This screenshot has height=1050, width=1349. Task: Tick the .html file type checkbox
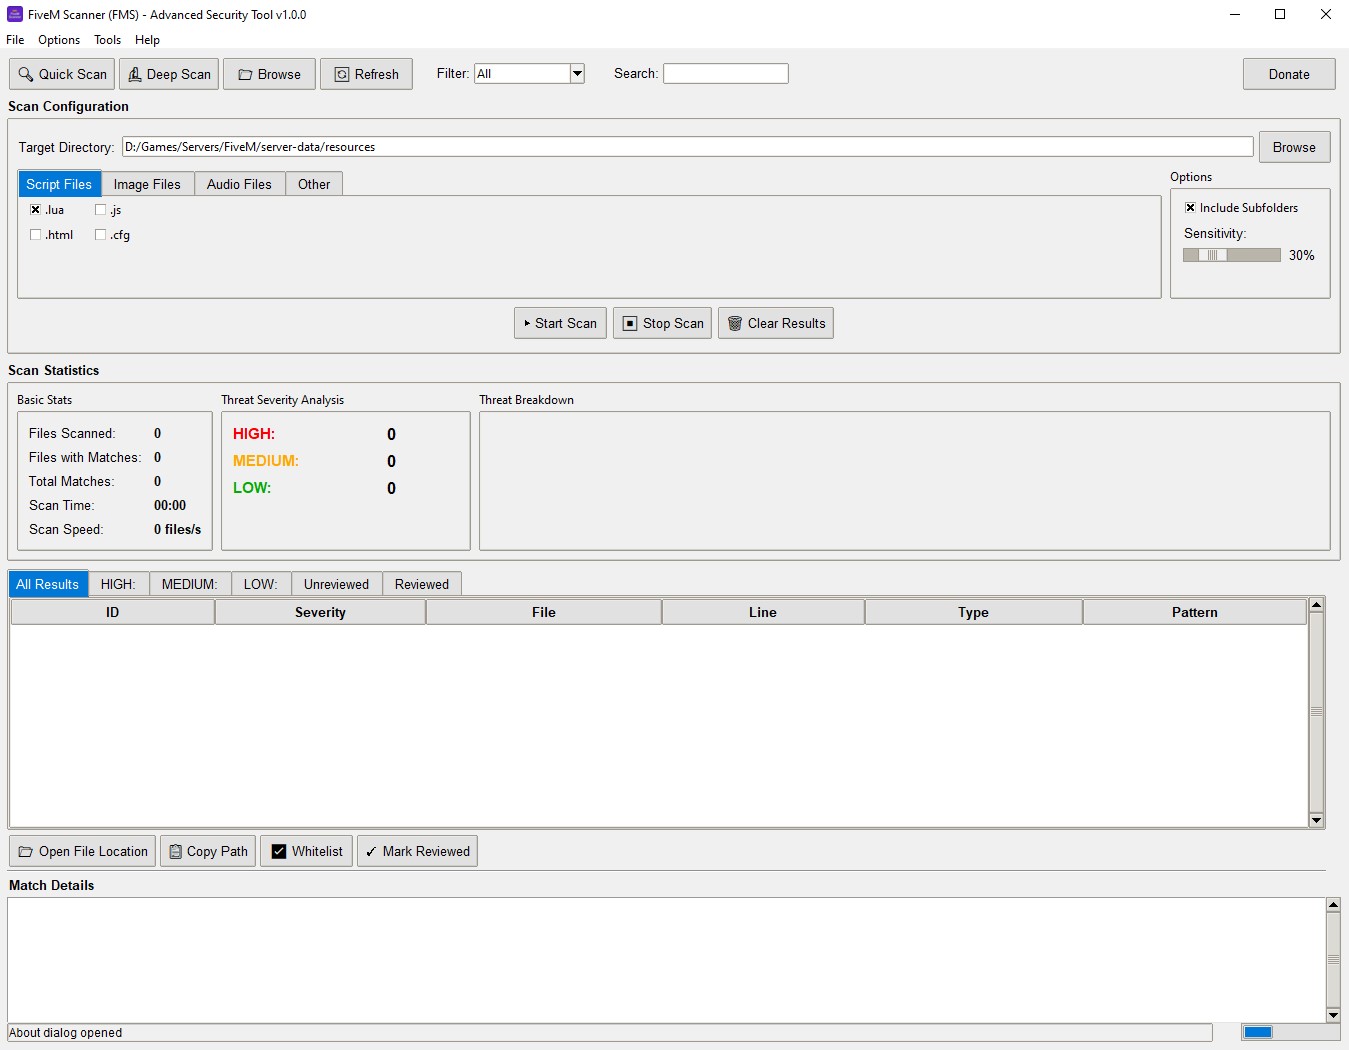[x=36, y=235]
